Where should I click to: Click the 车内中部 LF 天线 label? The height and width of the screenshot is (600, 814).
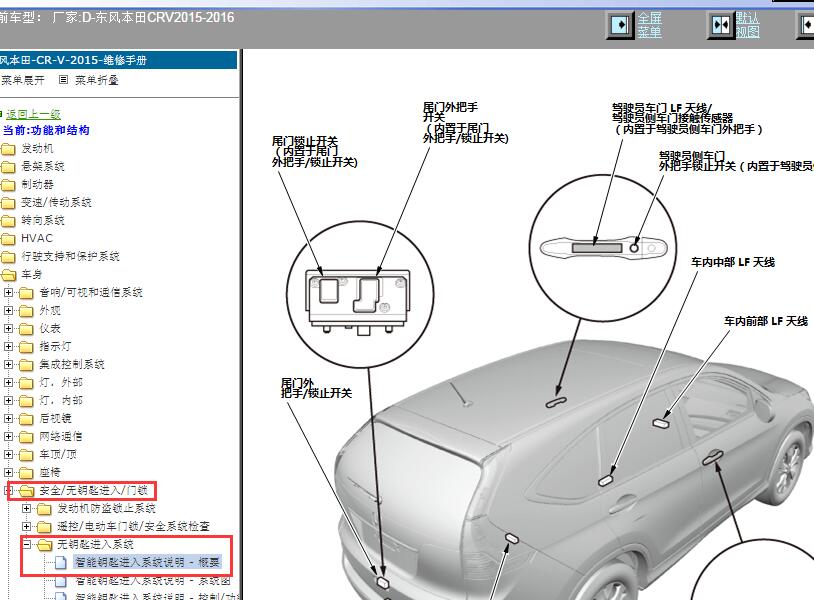click(732, 262)
